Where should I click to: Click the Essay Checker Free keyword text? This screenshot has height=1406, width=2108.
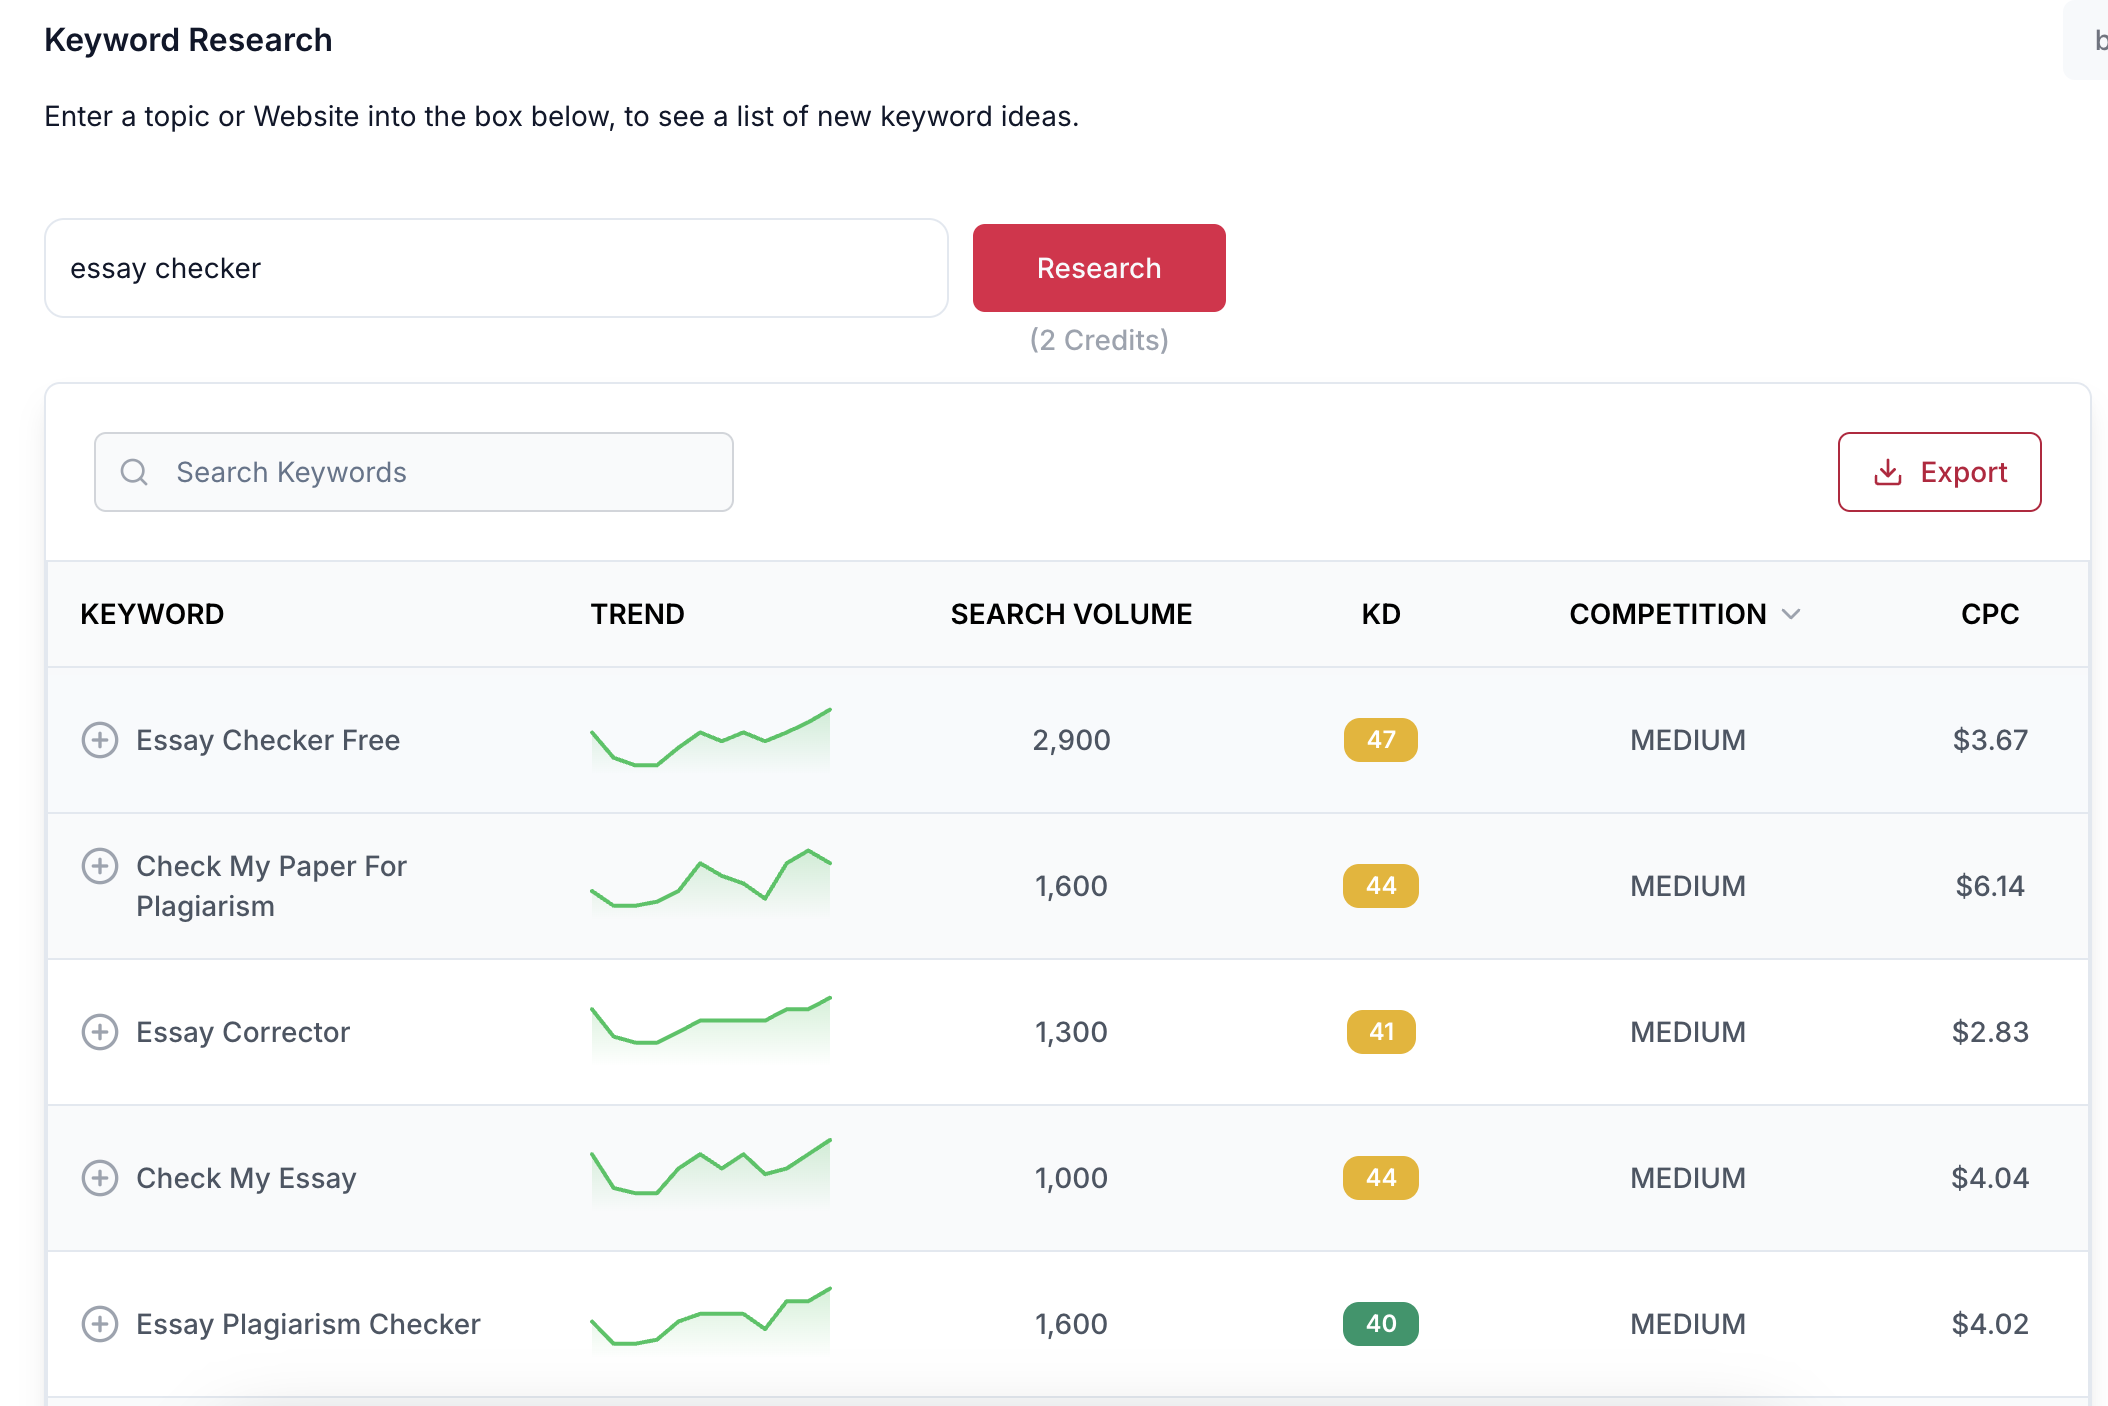(x=268, y=740)
